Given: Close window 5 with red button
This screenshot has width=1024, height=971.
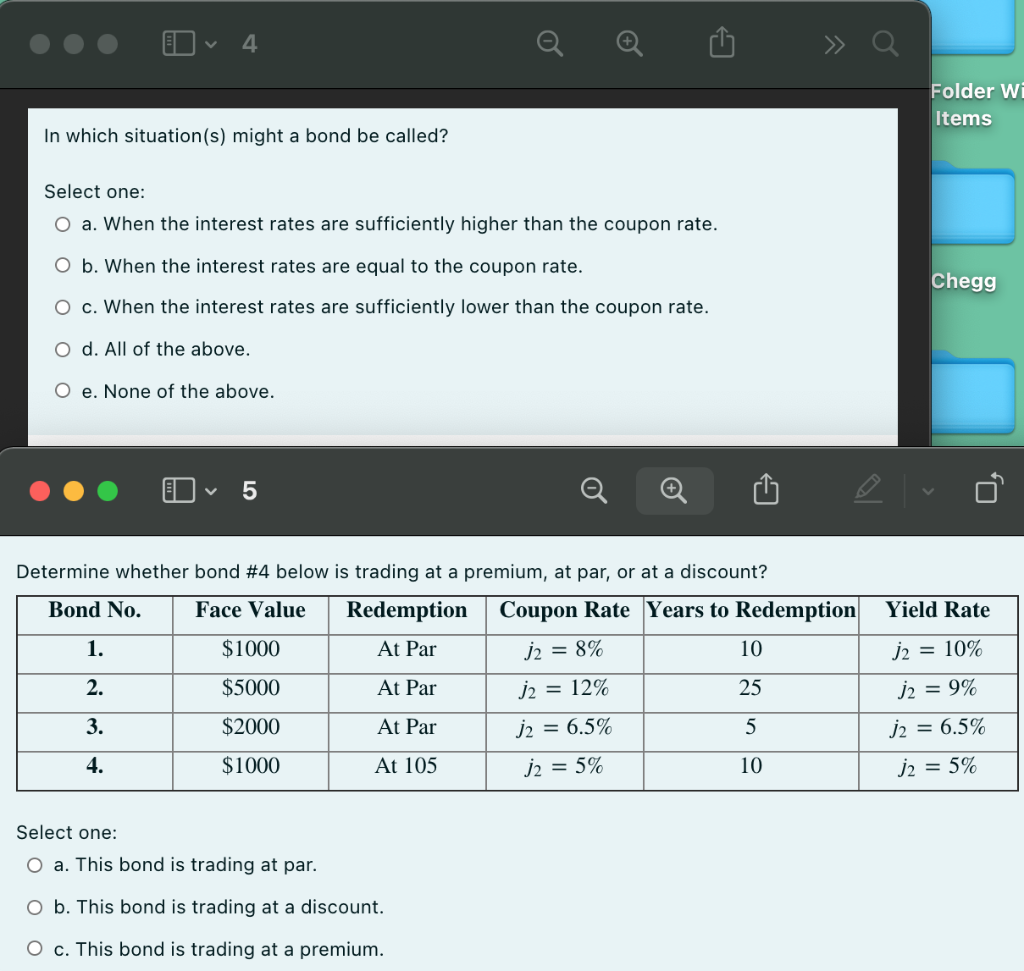Looking at the screenshot, I should [x=40, y=490].
